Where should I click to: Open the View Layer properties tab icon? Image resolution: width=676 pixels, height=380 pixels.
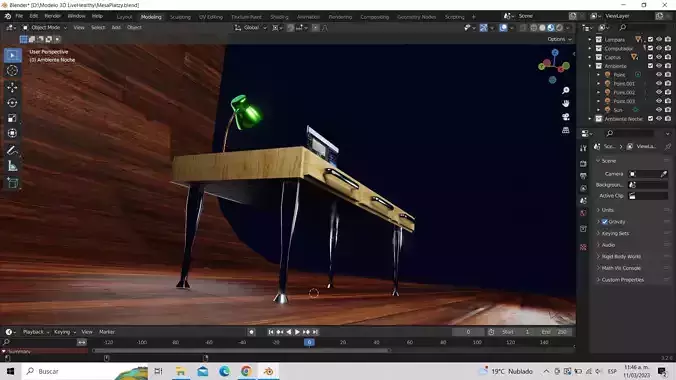[583, 188]
